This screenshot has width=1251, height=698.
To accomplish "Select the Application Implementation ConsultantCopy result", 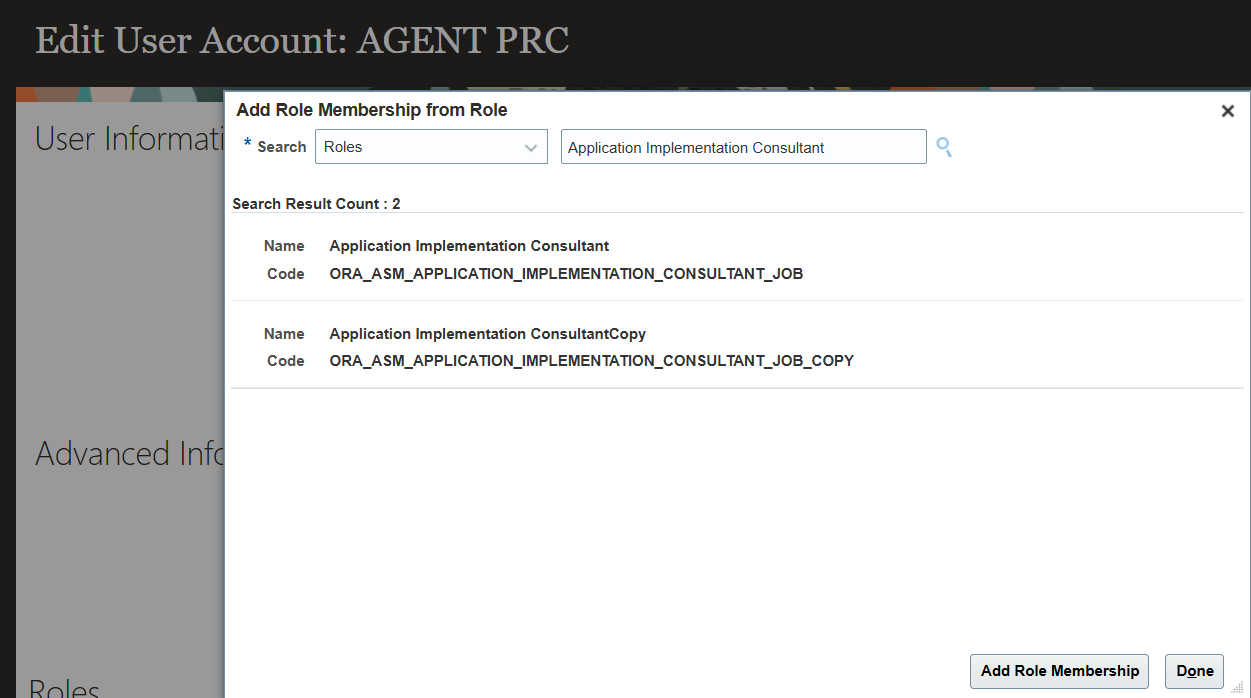I will tap(487, 334).
